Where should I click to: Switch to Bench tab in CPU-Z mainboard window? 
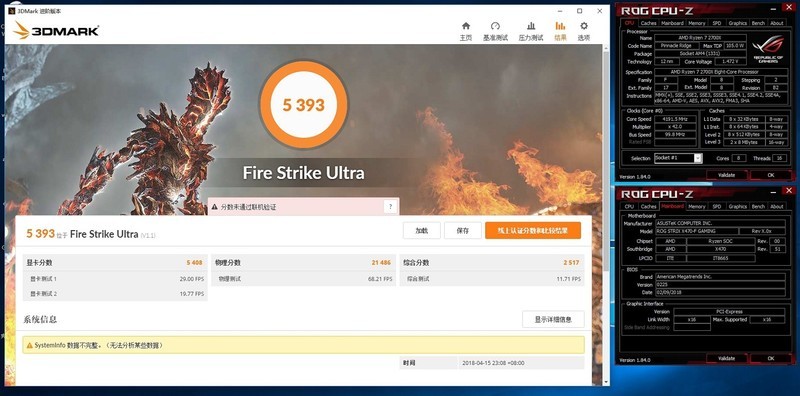758,206
